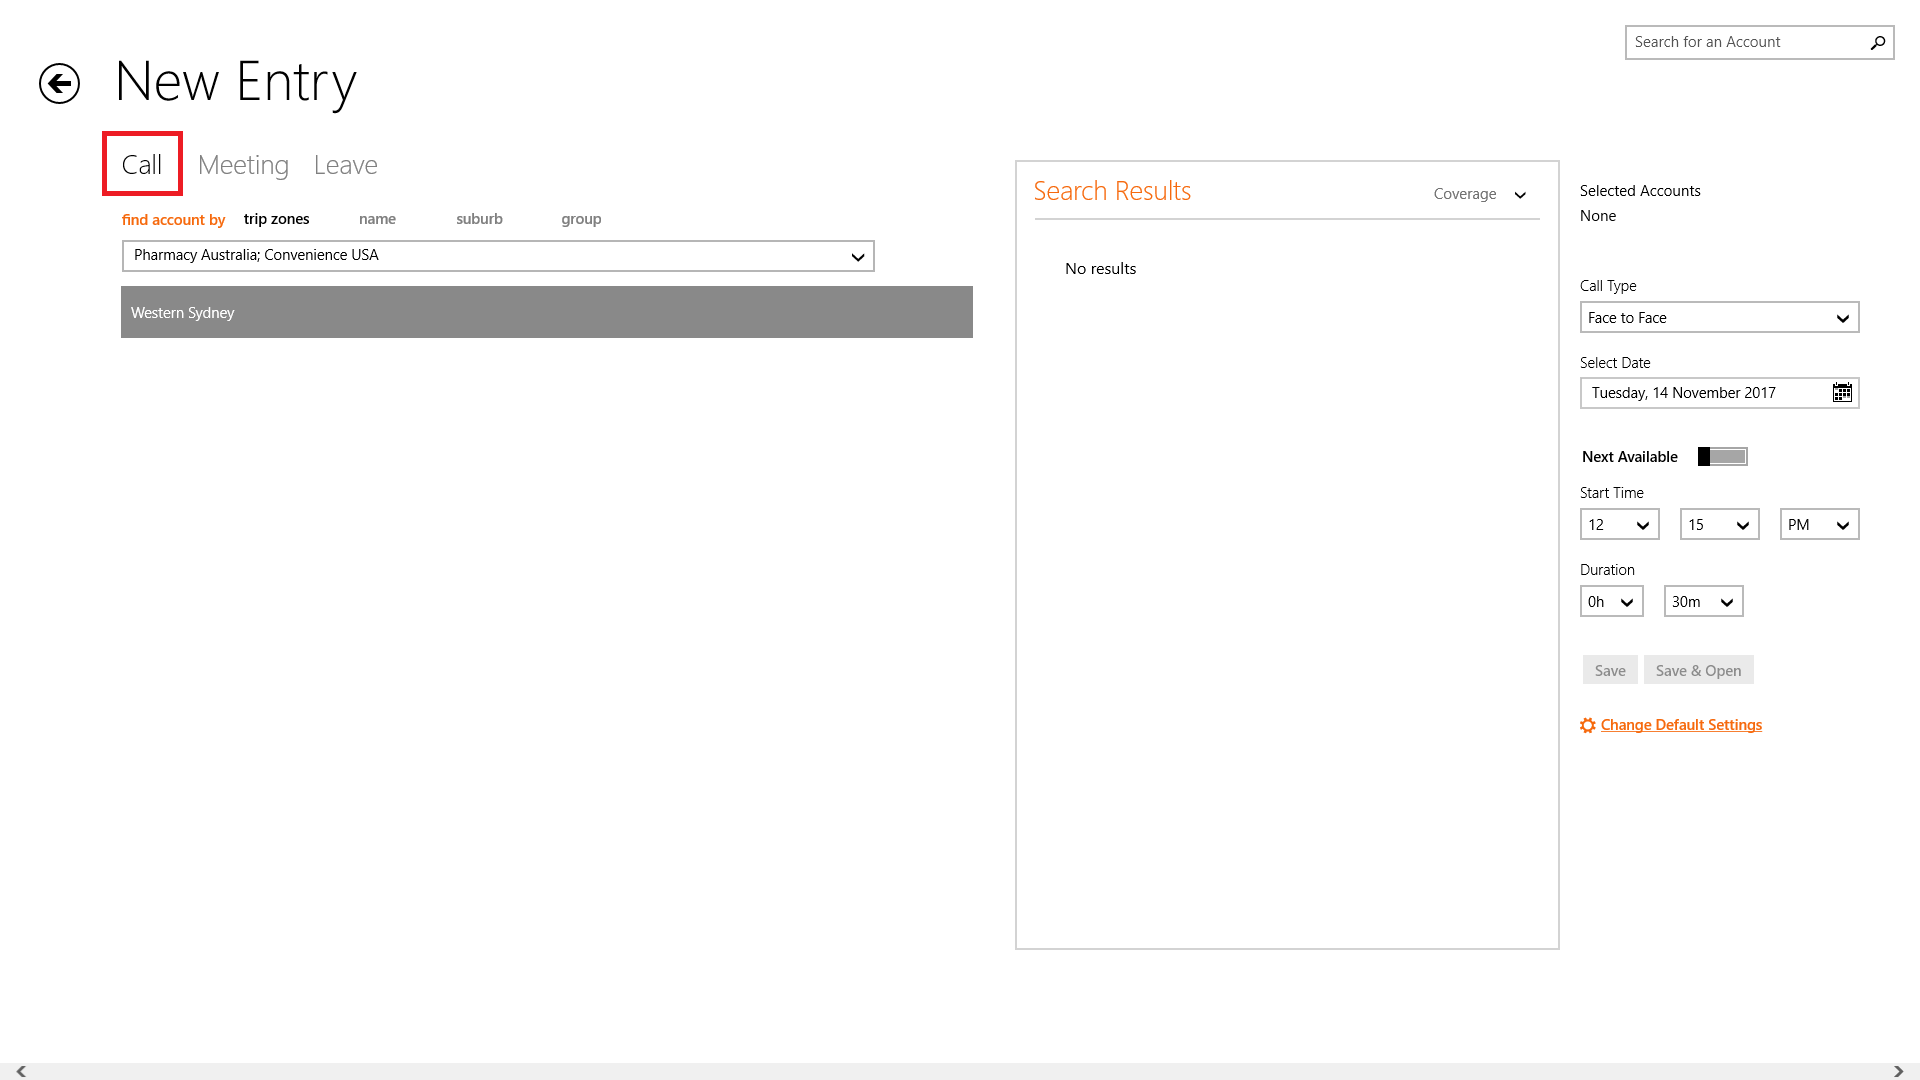Switch to the Leave tab

345,165
